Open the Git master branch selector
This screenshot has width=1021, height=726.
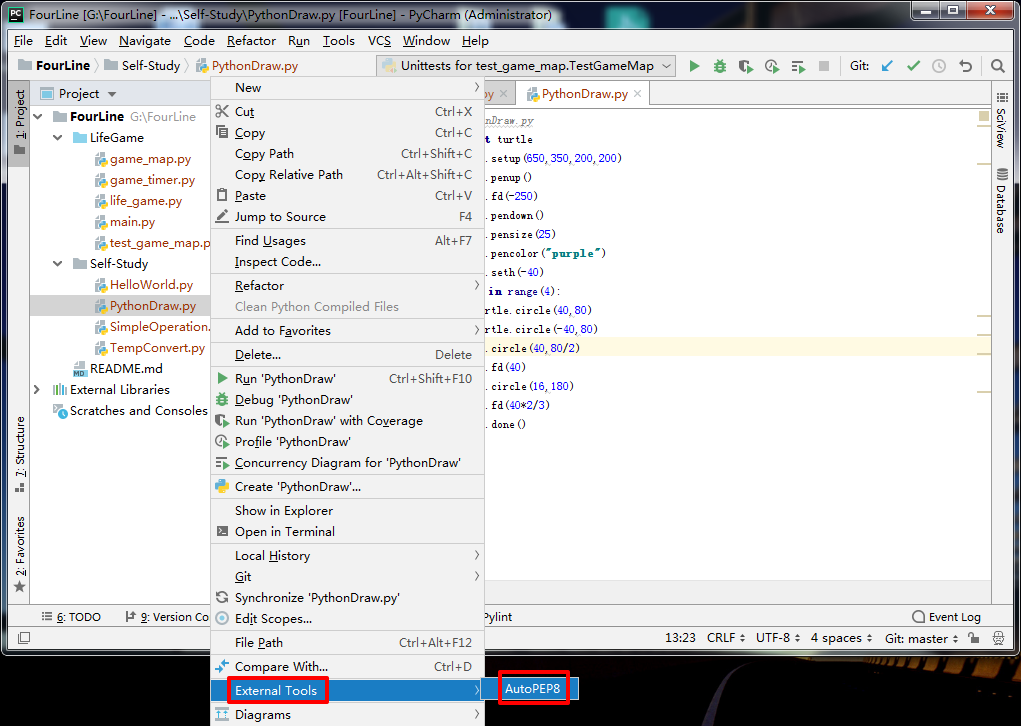(921, 638)
